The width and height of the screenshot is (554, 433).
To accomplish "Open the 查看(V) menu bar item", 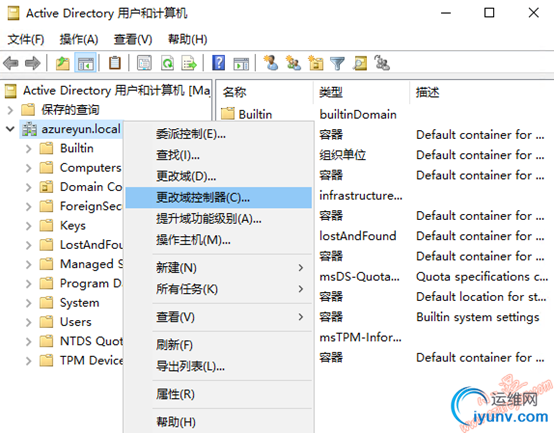I will [x=133, y=39].
